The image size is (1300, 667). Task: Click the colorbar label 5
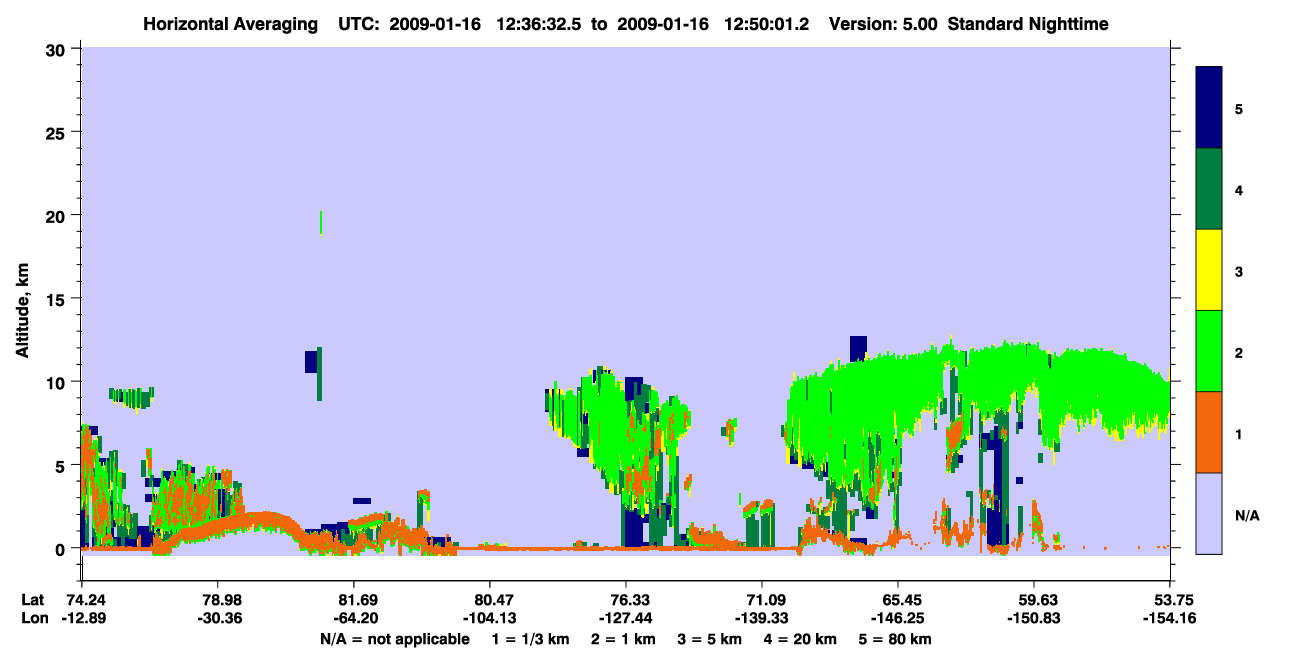coord(1239,108)
